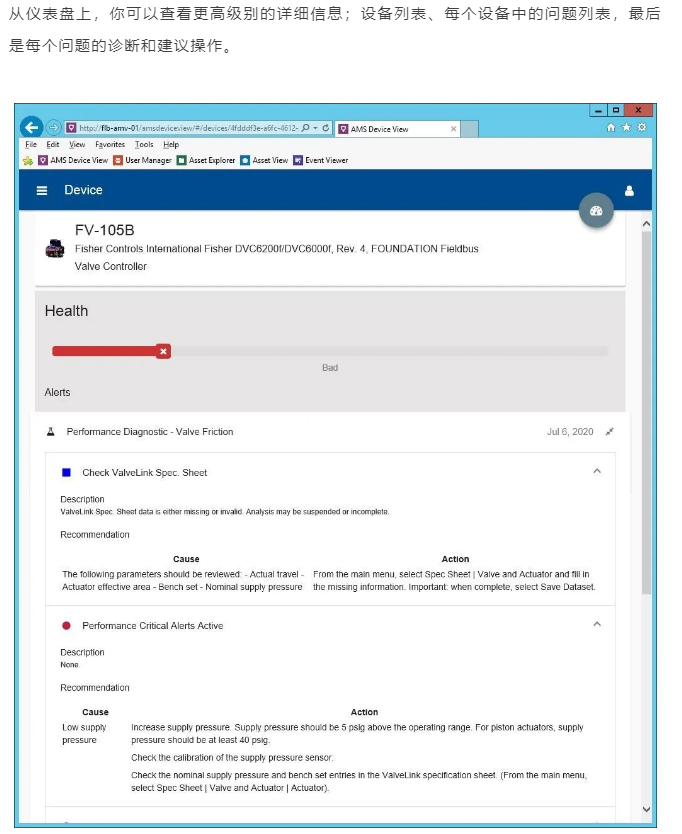Click the add-to-favorites bar star icon

[x=28, y=161]
